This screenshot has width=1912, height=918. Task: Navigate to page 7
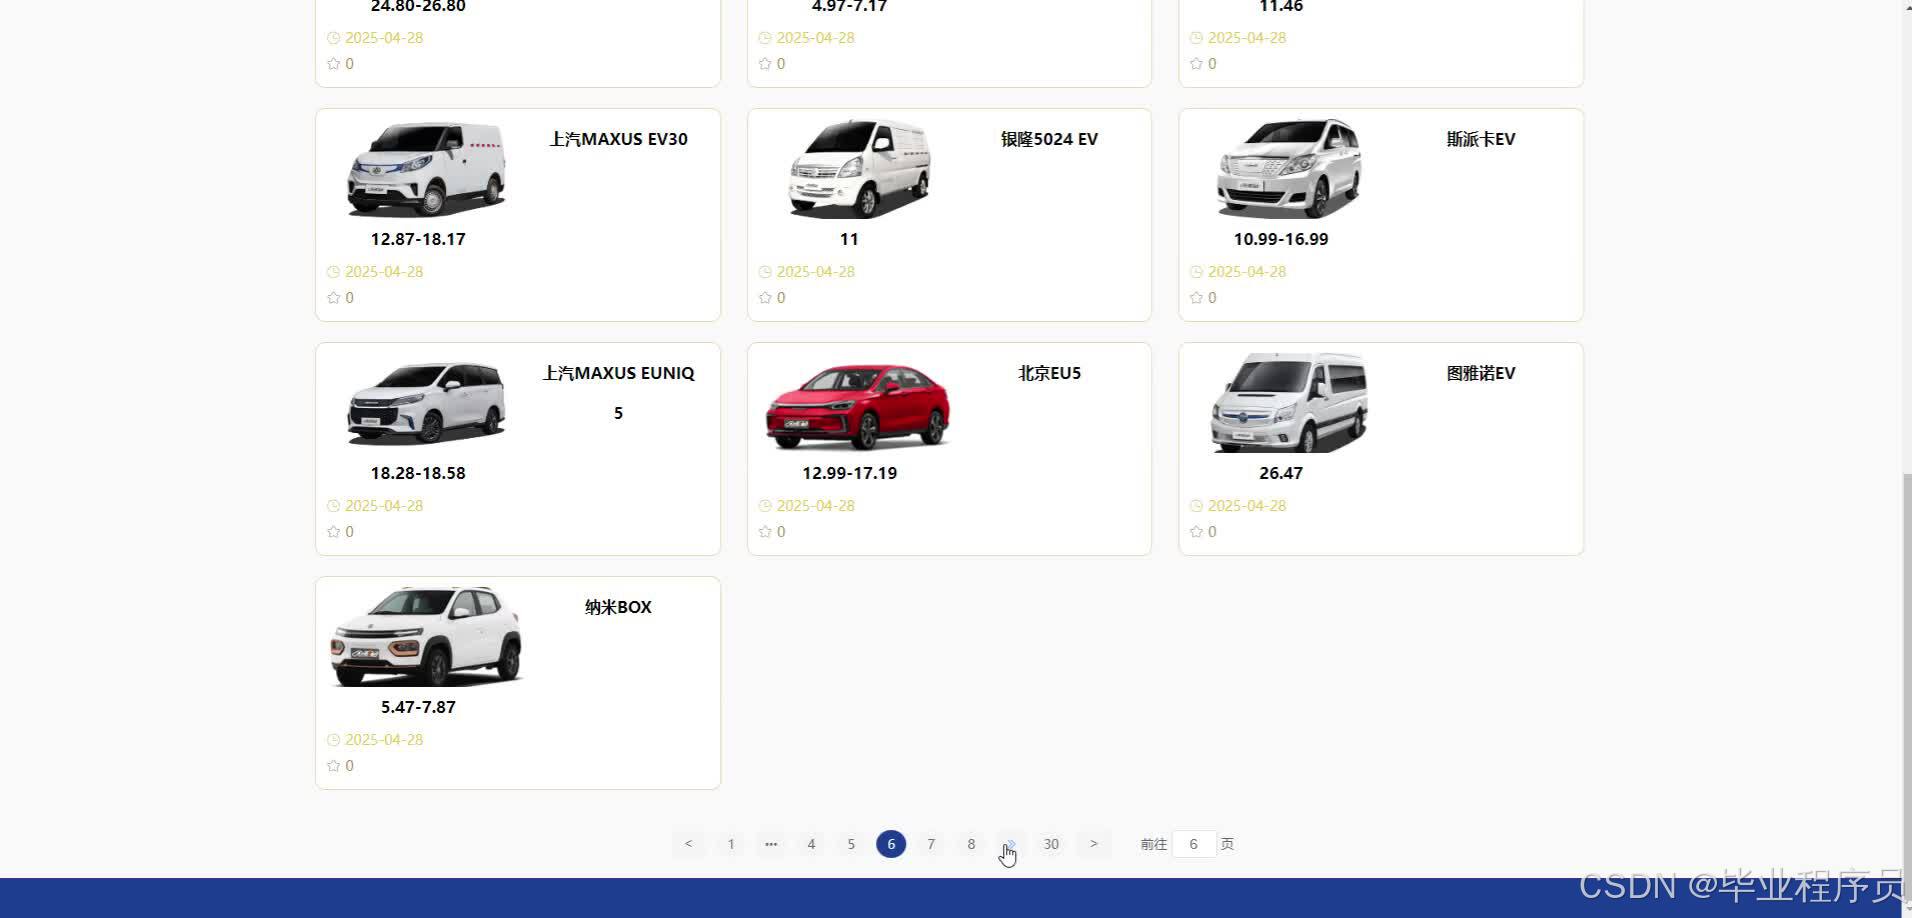(x=931, y=844)
